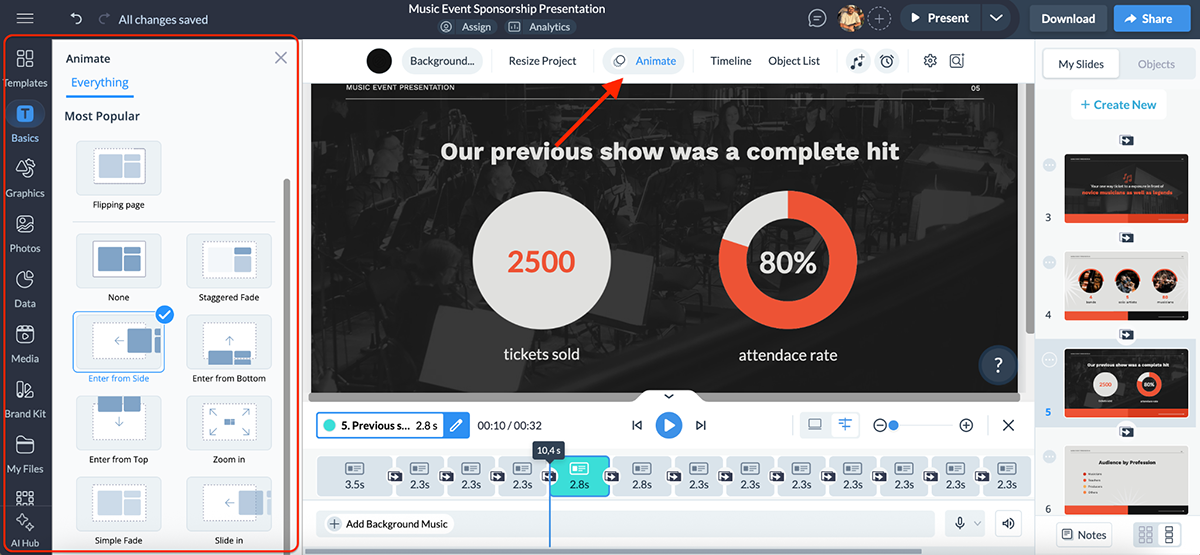Open the Brand Kit sidebar icon

pos(25,397)
